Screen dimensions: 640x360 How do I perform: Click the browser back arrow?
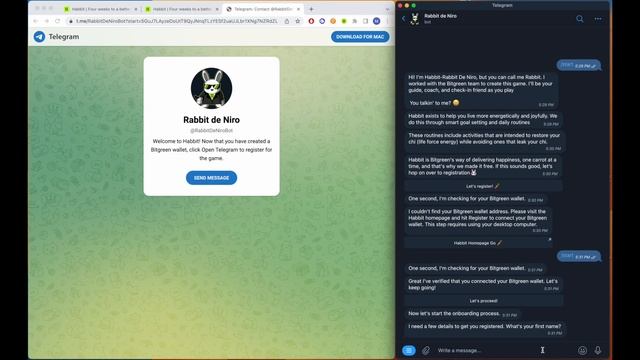pyautogui.click(x=36, y=21)
